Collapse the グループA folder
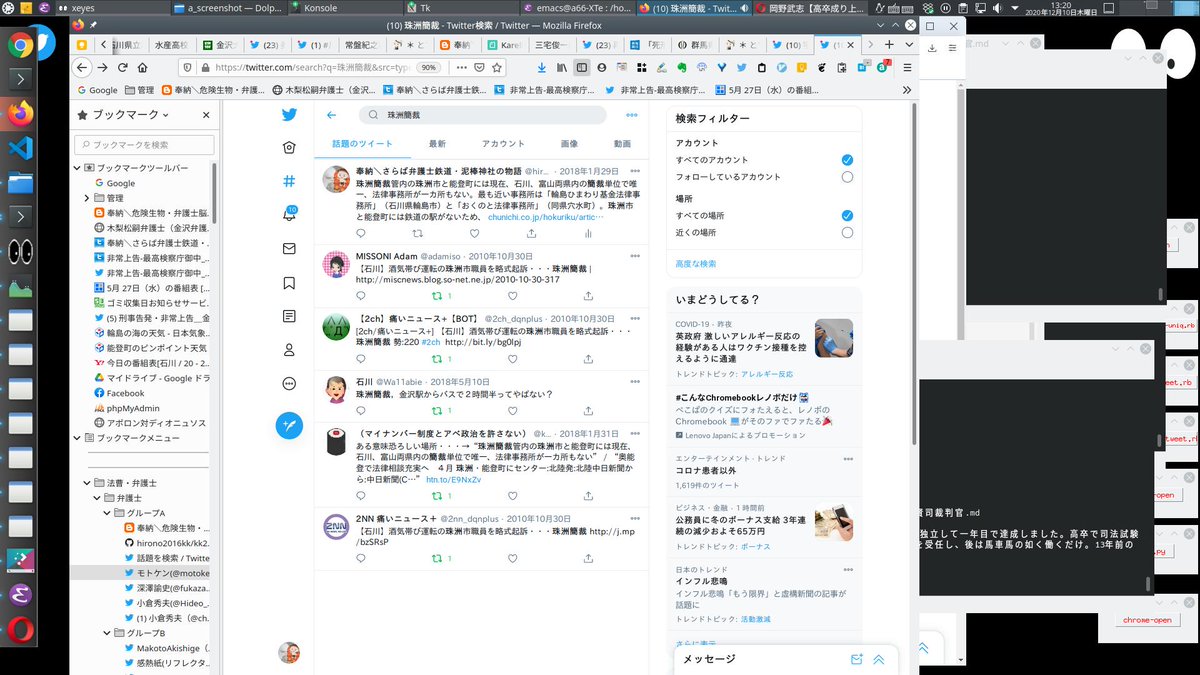 (x=107, y=513)
